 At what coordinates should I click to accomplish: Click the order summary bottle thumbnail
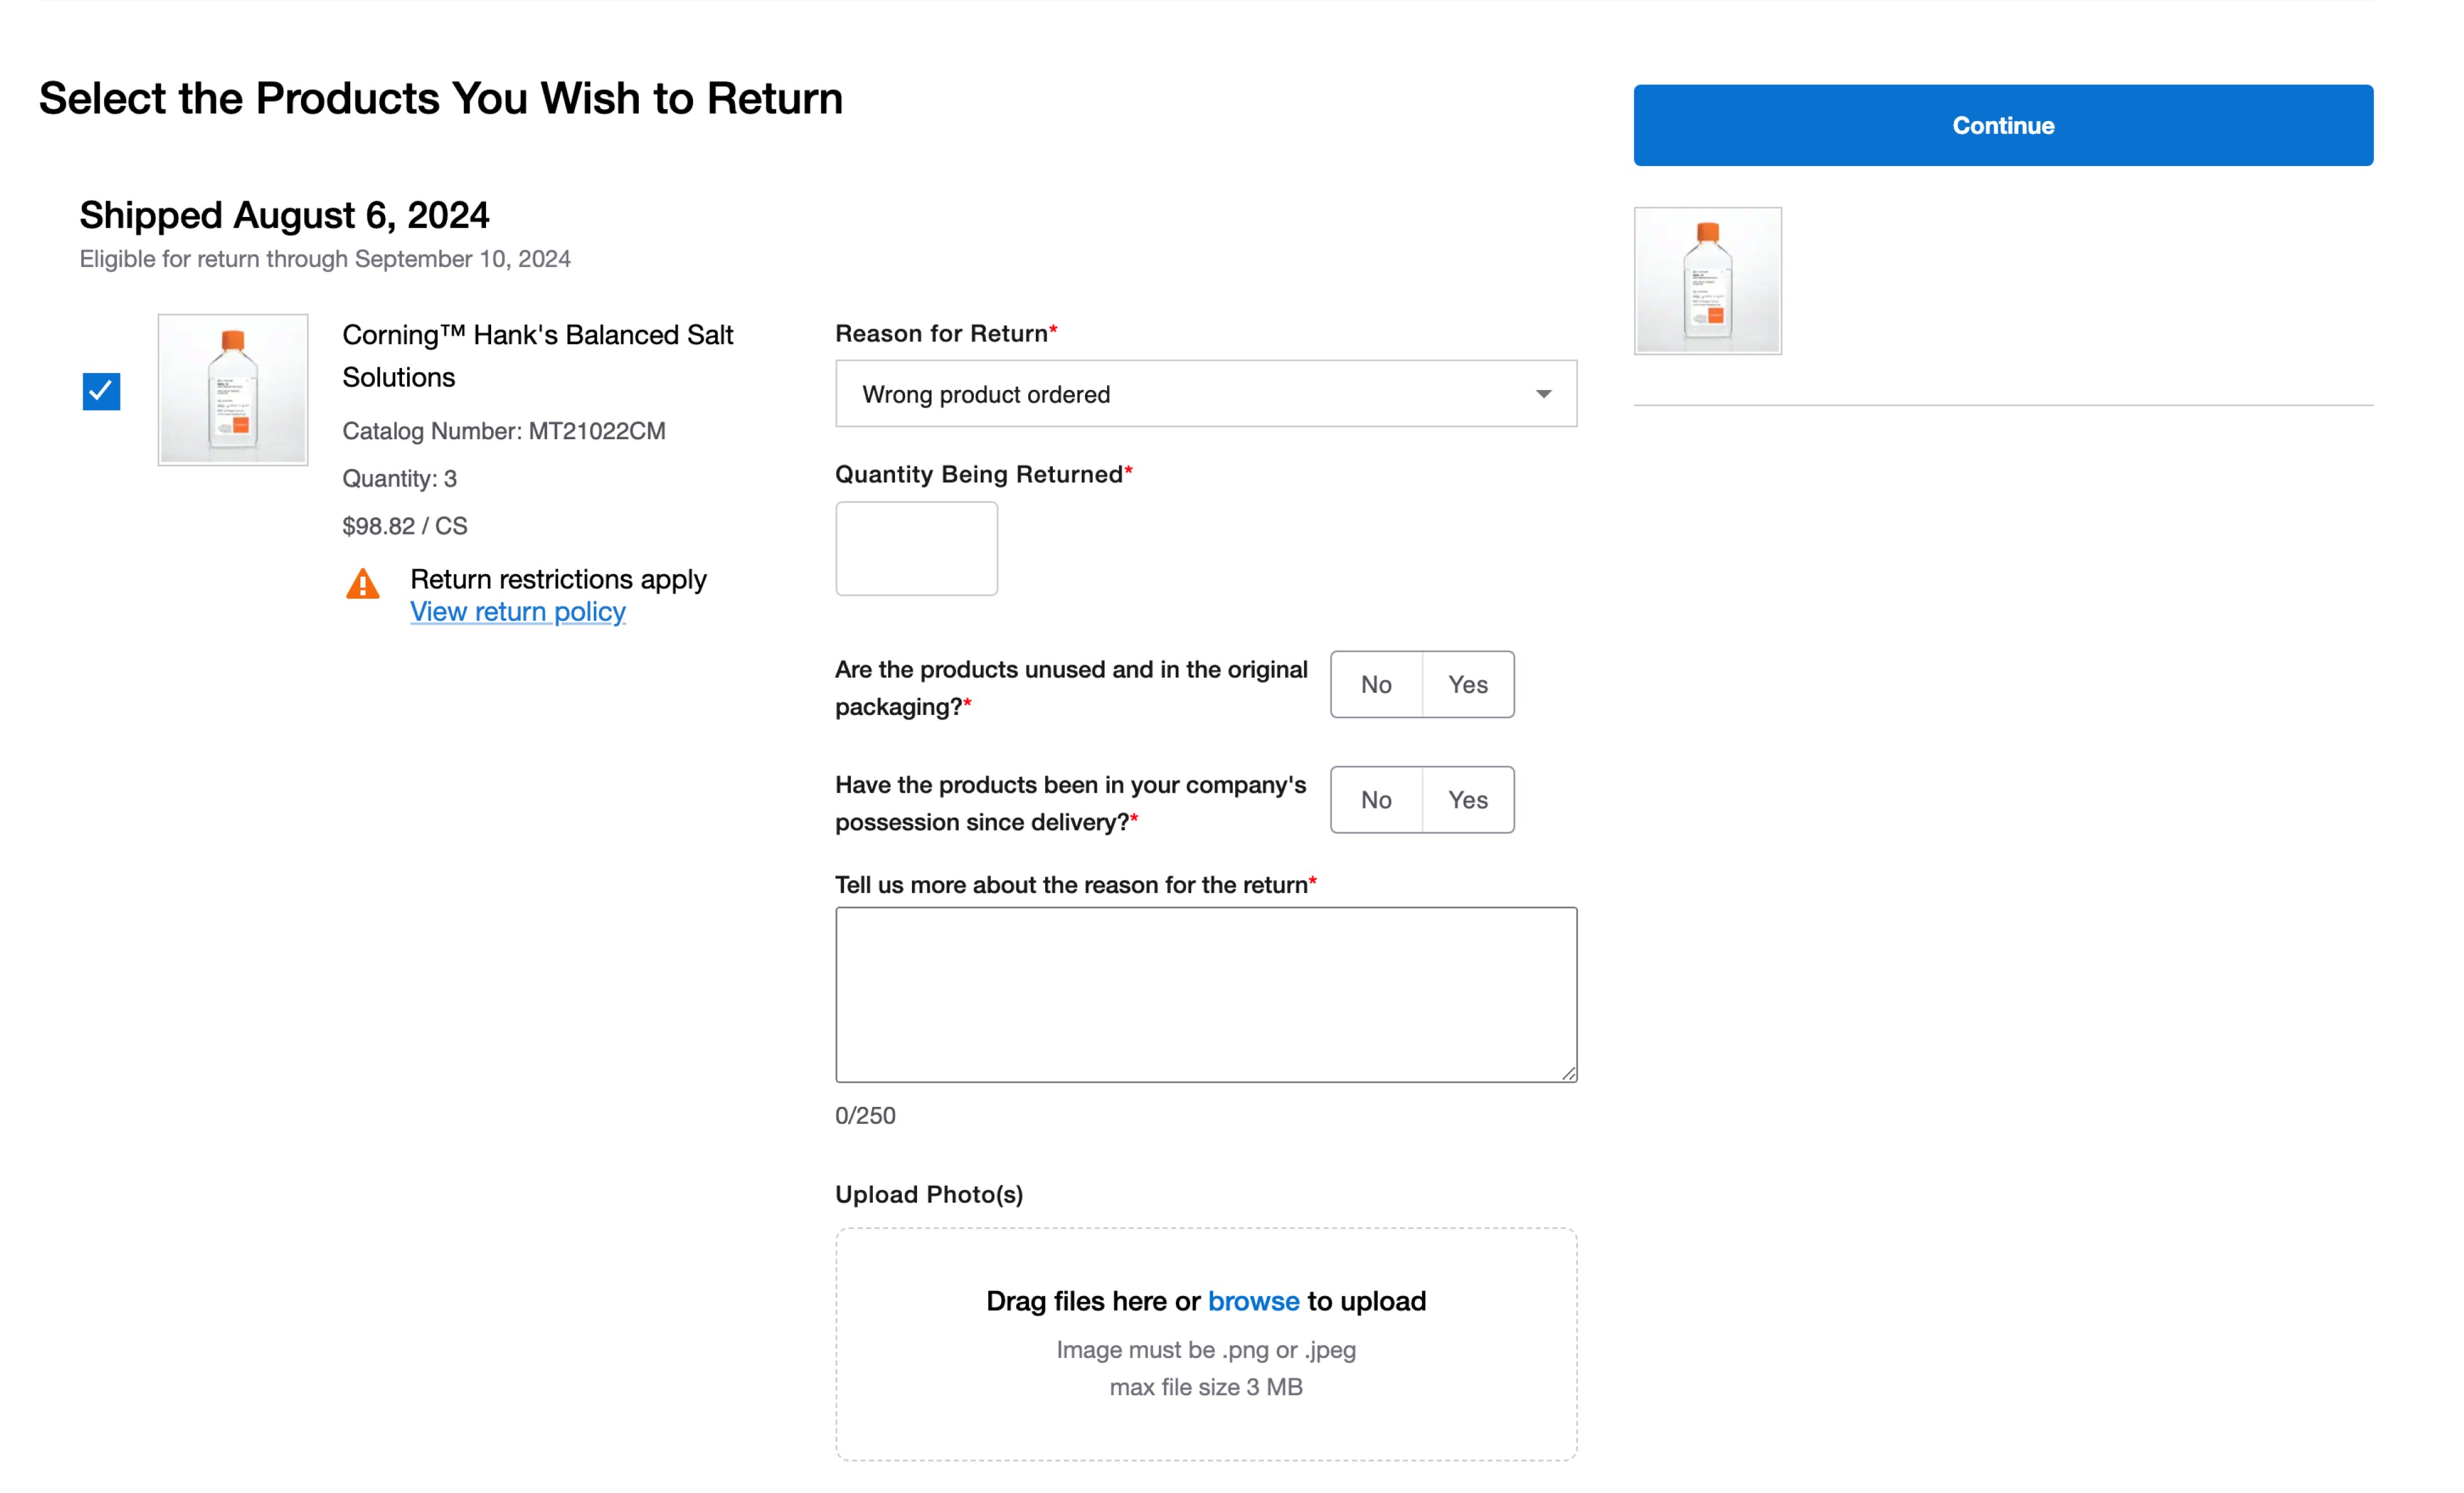[1706, 281]
